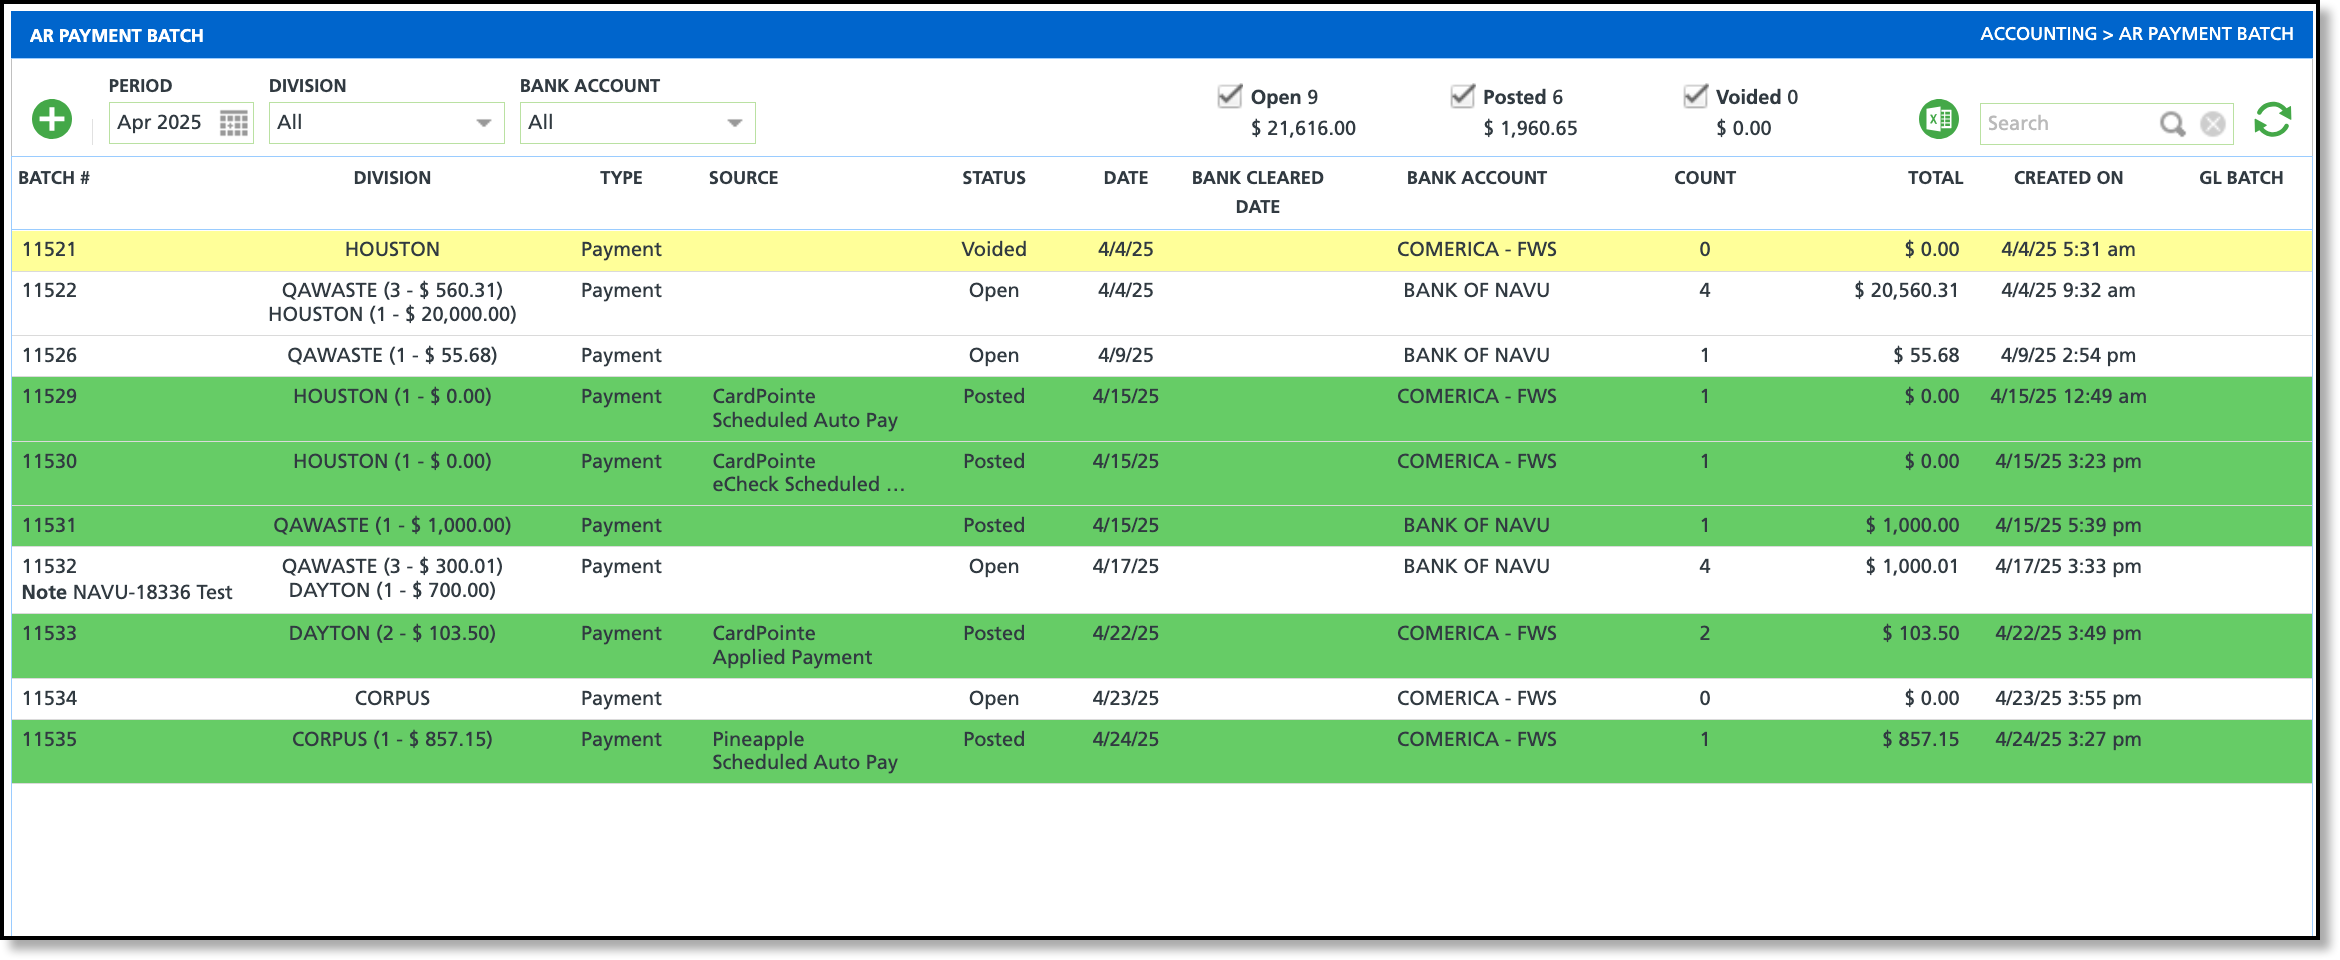Select batch 11532
Screen dimensions: 2340x960
point(49,566)
